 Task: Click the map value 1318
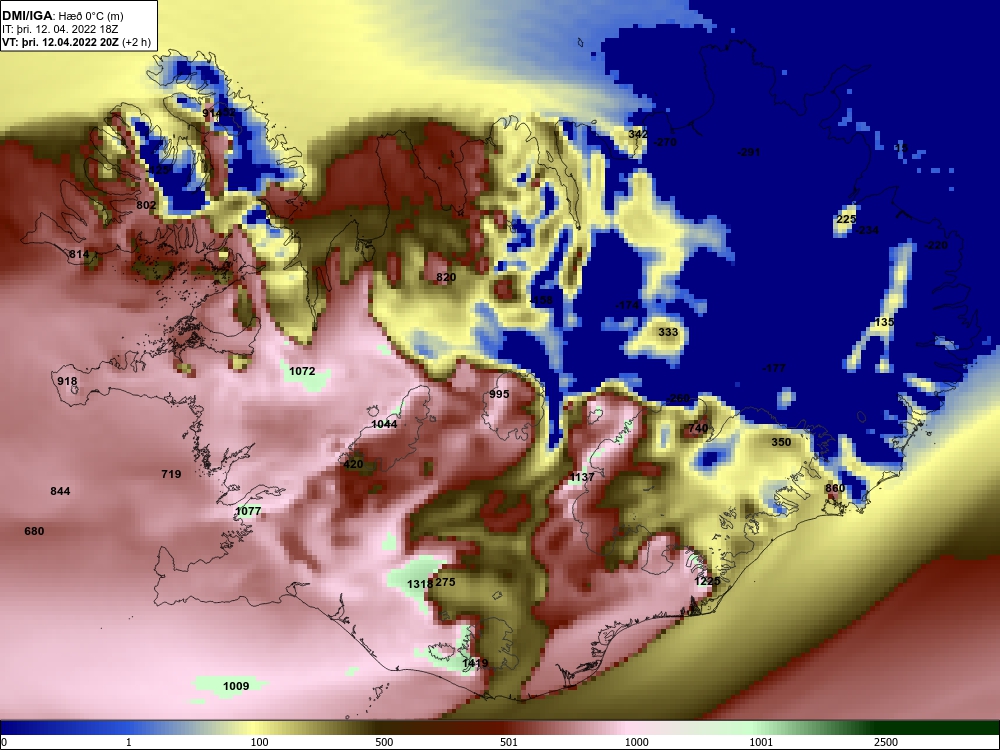point(420,584)
